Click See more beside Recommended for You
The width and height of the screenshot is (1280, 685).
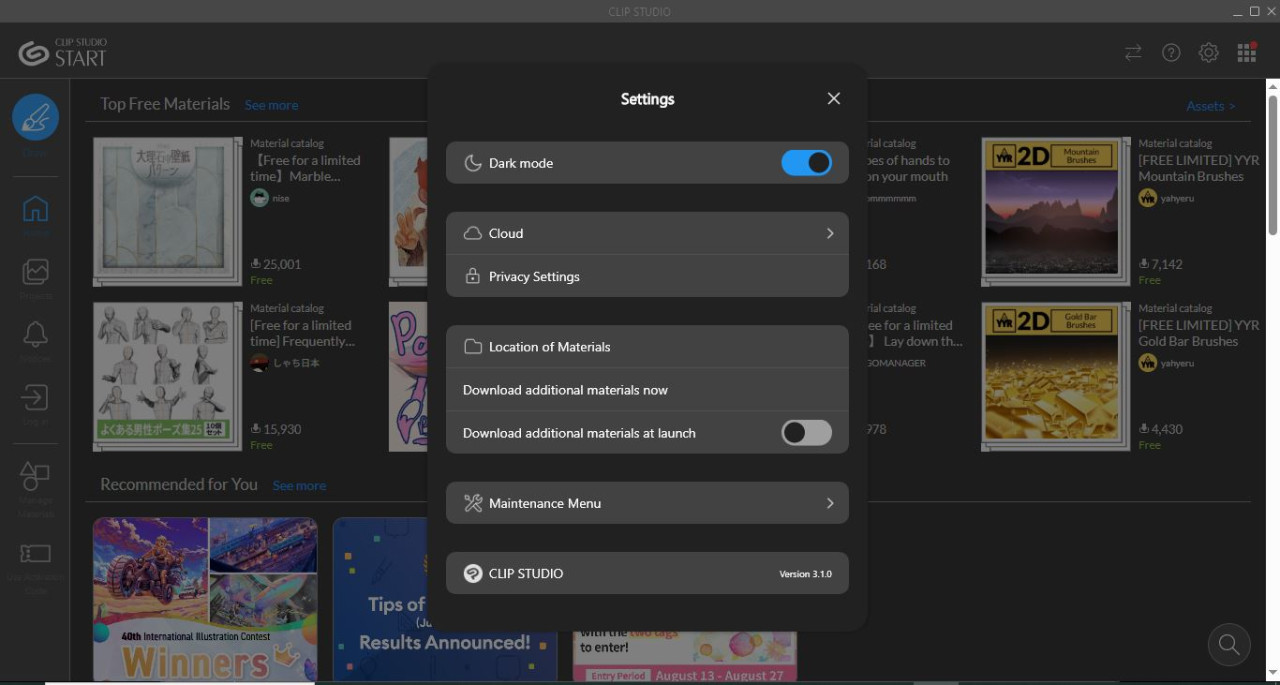click(299, 485)
